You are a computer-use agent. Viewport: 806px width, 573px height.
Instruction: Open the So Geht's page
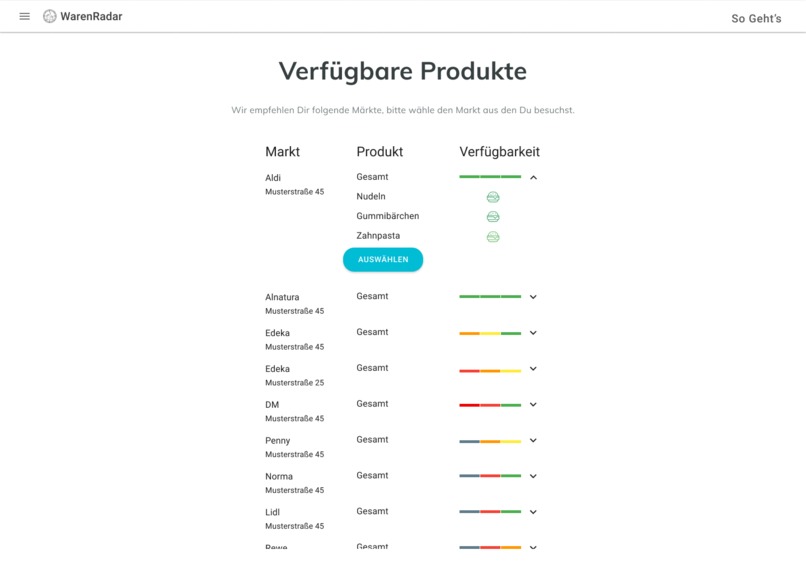[756, 19]
